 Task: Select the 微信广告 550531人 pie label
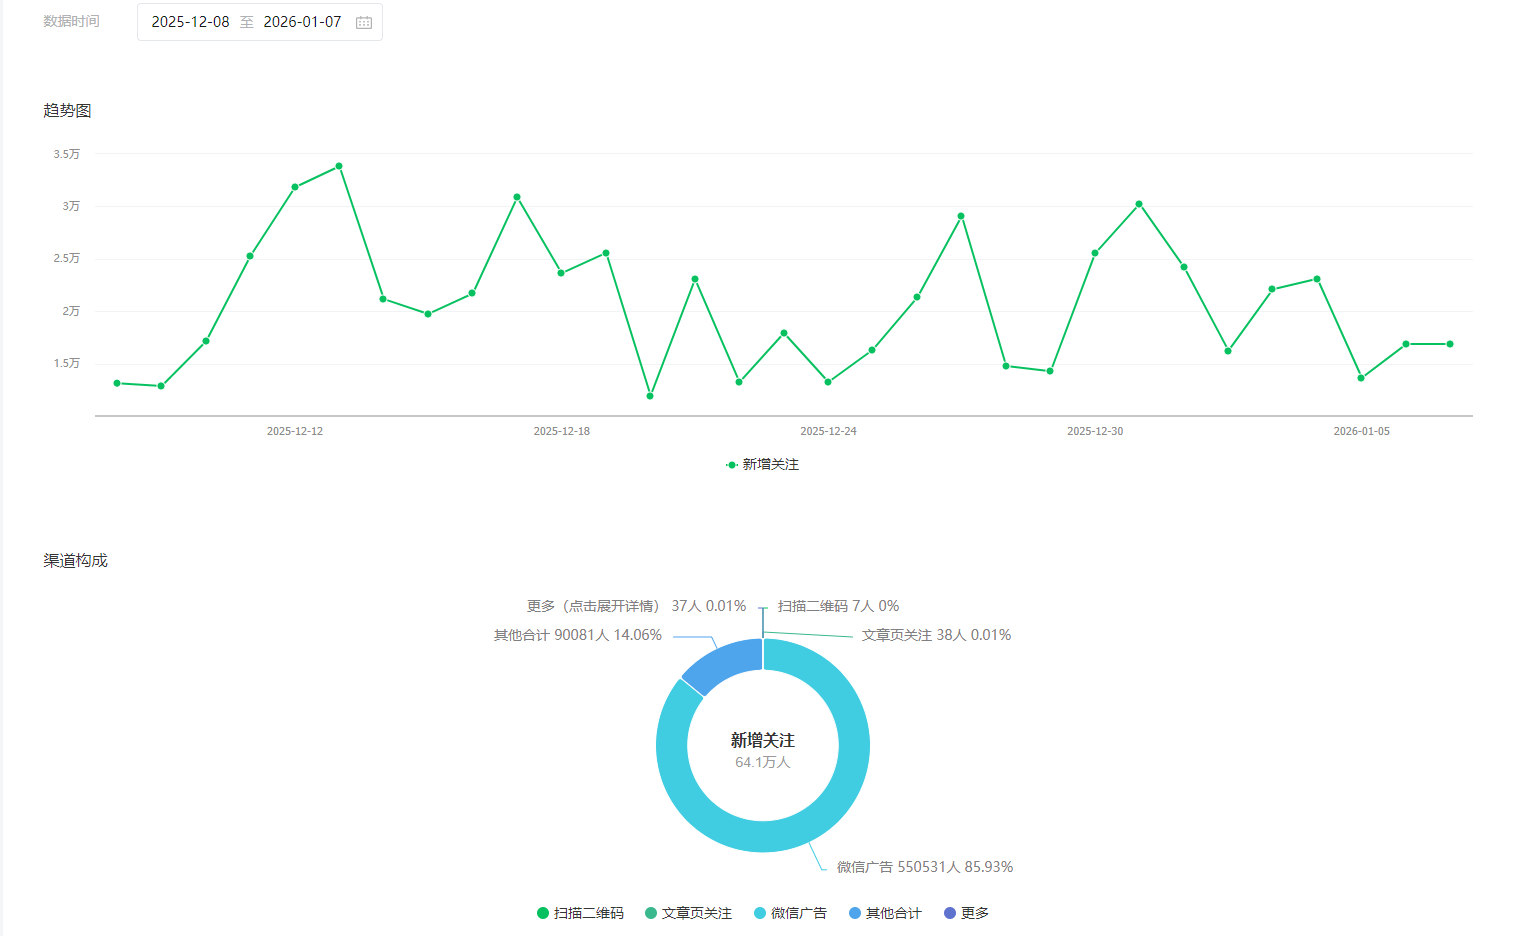click(x=924, y=867)
